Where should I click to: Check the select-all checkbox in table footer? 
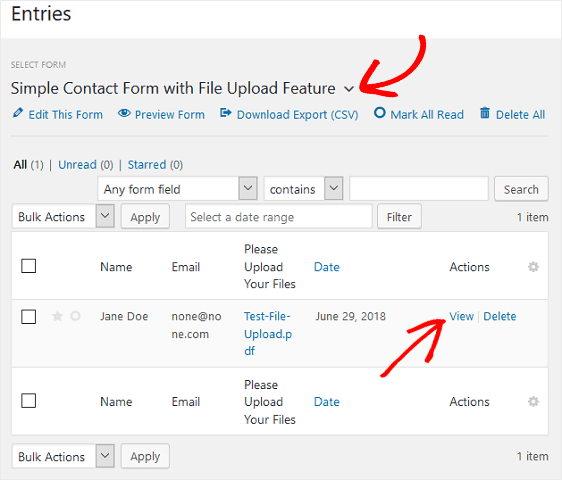[28, 401]
